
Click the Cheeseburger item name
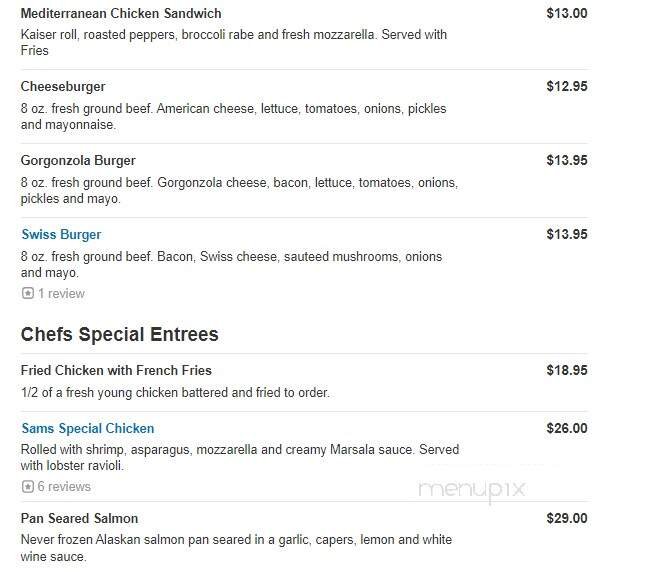[x=63, y=87]
